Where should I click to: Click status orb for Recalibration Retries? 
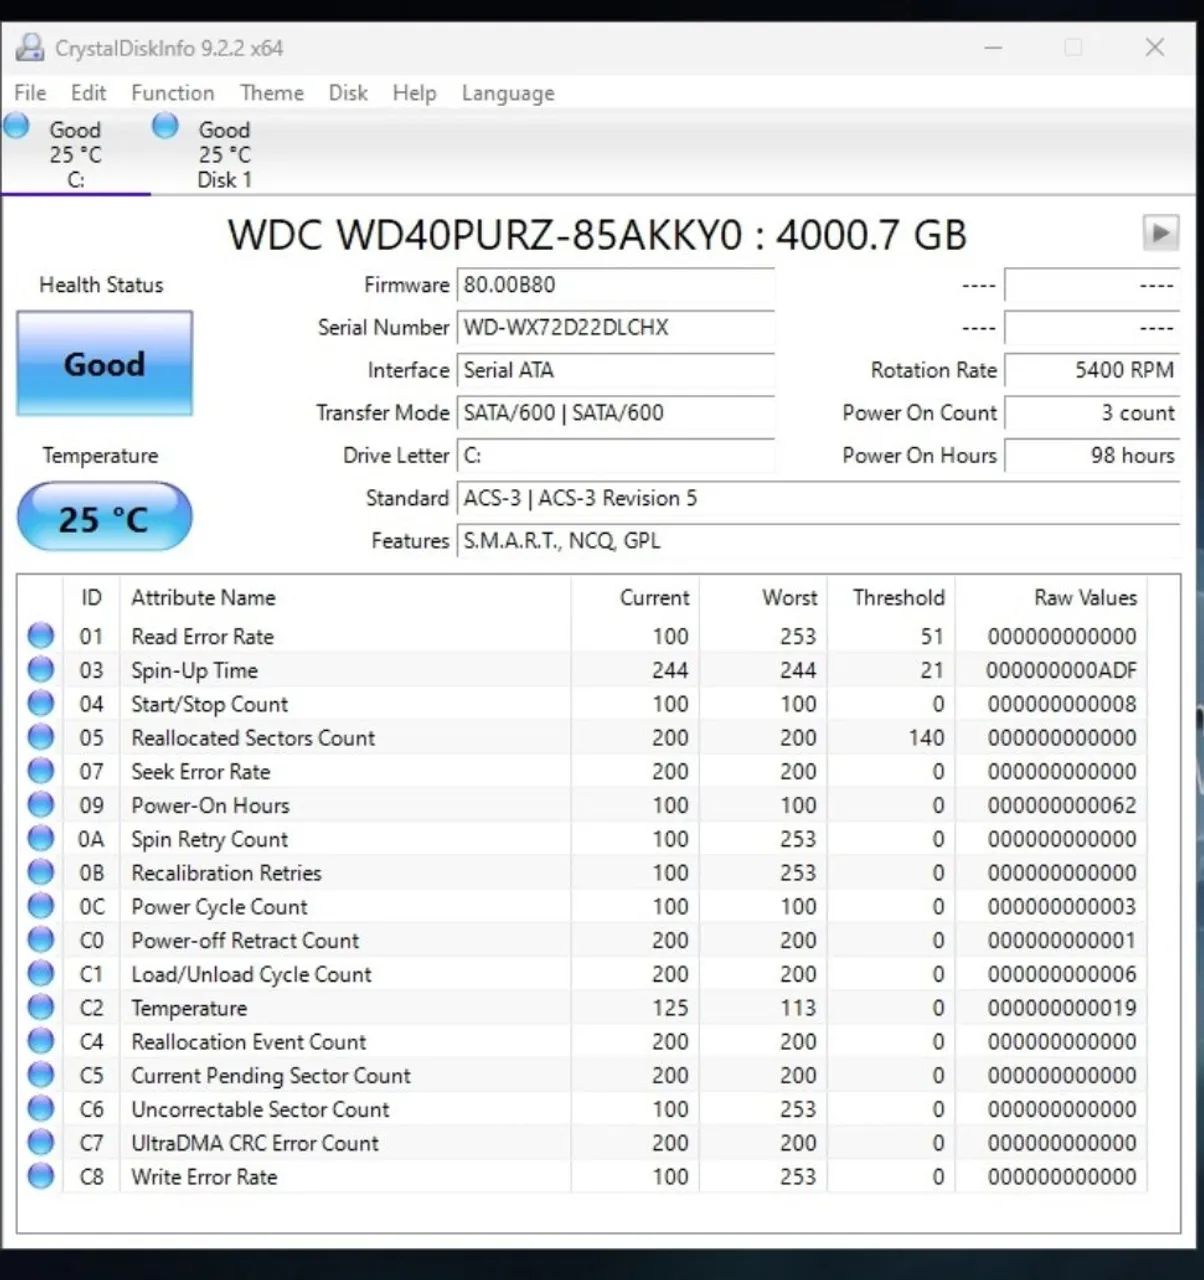41,872
